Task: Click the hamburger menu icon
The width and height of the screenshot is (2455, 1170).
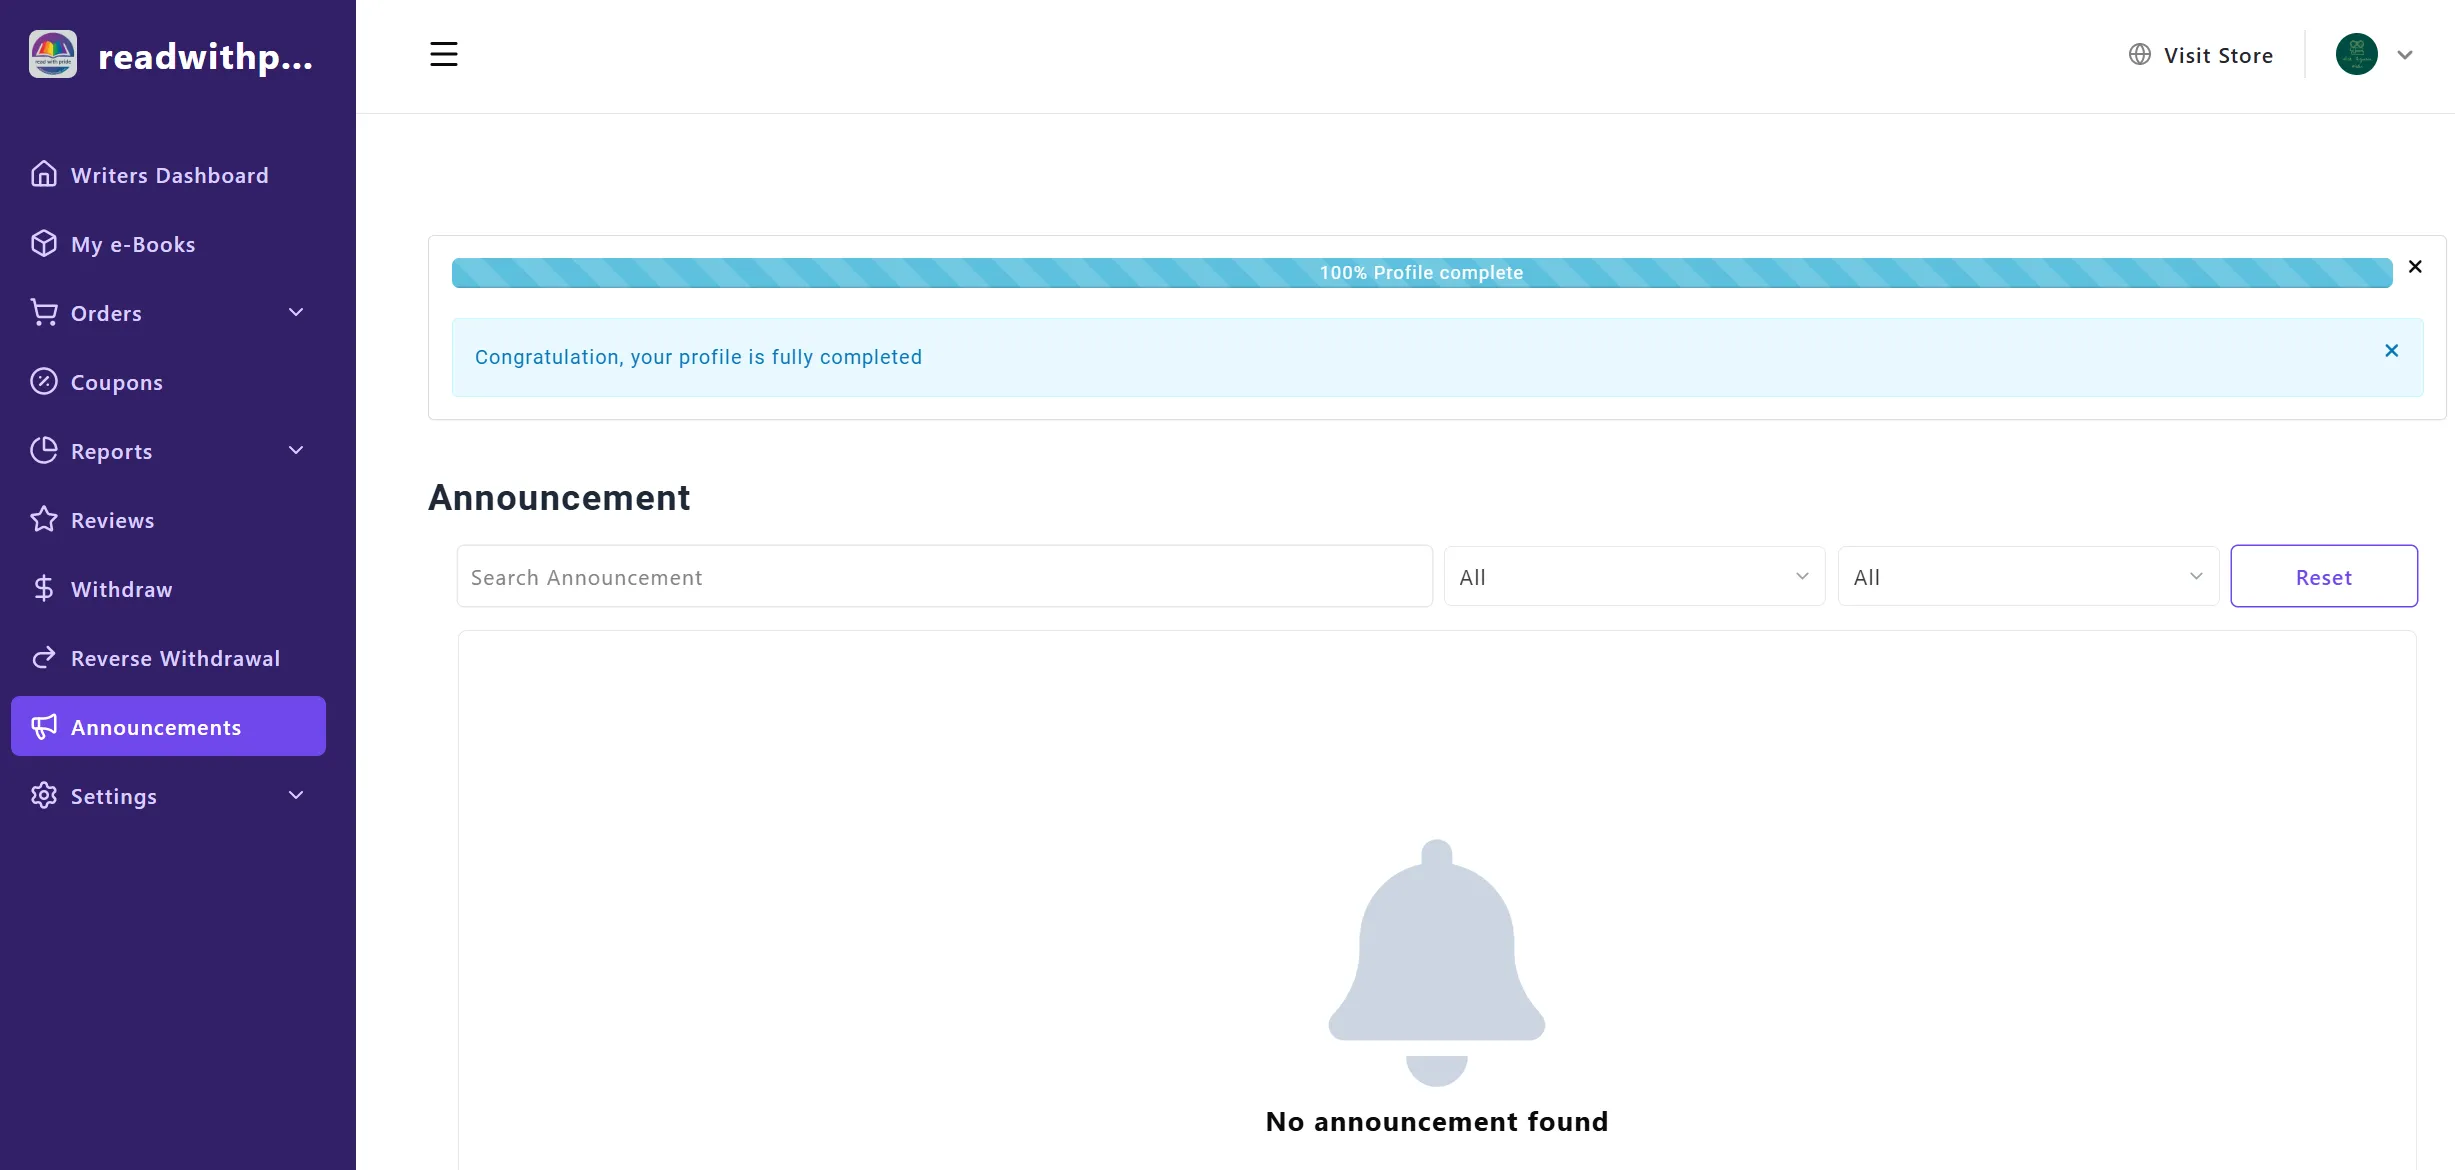Action: (443, 54)
